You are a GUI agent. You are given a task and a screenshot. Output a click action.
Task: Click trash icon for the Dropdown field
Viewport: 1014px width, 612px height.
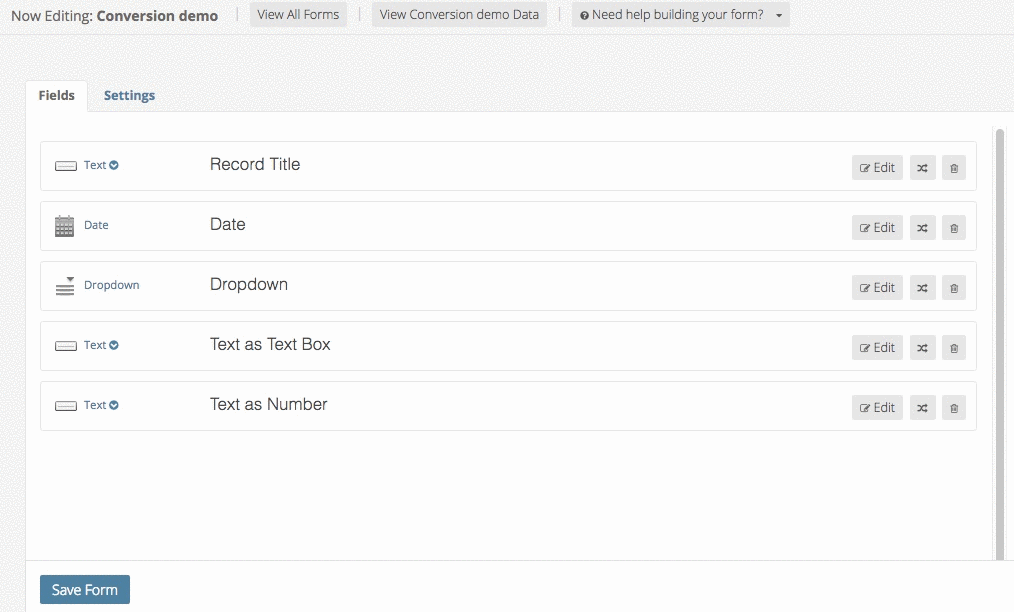click(x=953, y=288)
